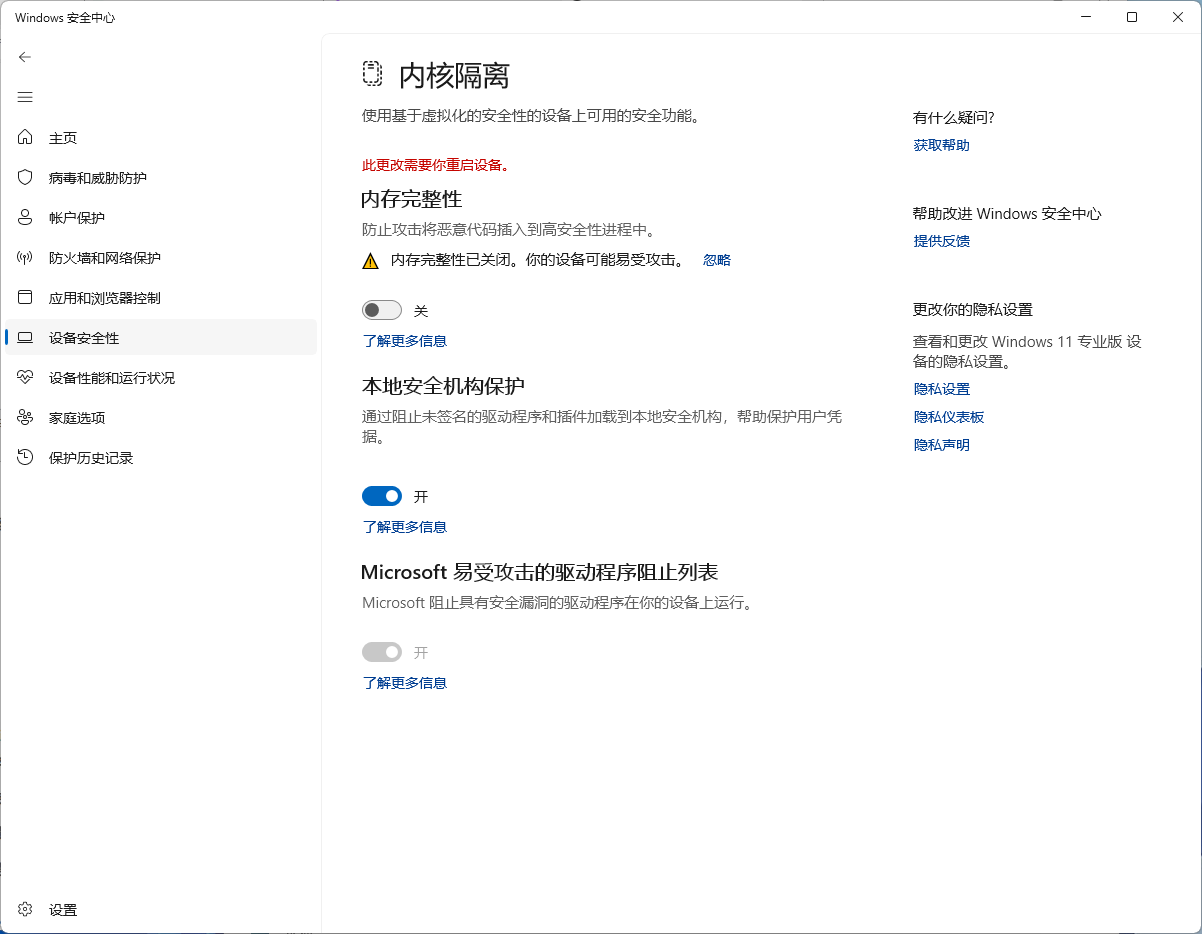Open the hamburger navigation menu

coord(25,97)
